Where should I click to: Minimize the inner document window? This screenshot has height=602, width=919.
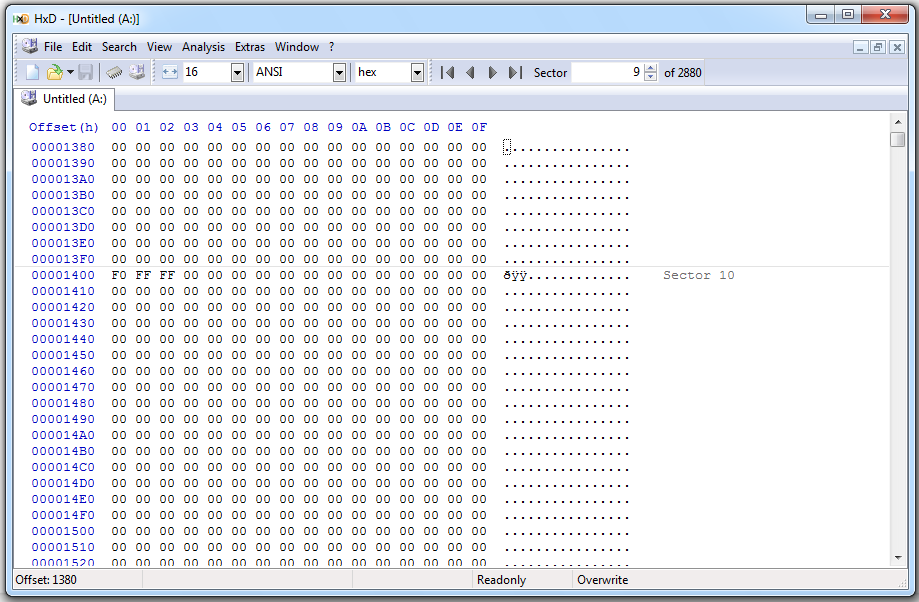(860, 47)
